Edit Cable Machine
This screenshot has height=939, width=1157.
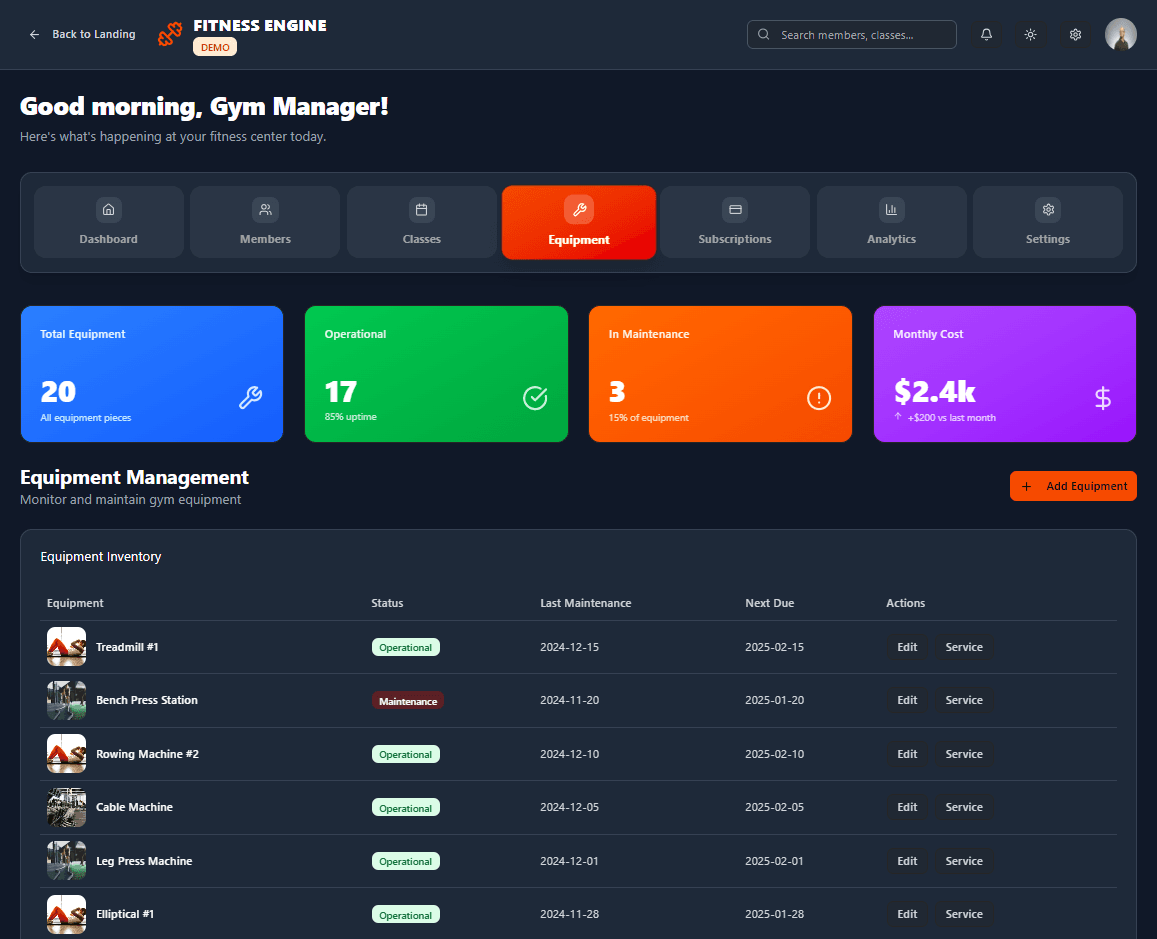pyautogui.click(x=907, y=807)
